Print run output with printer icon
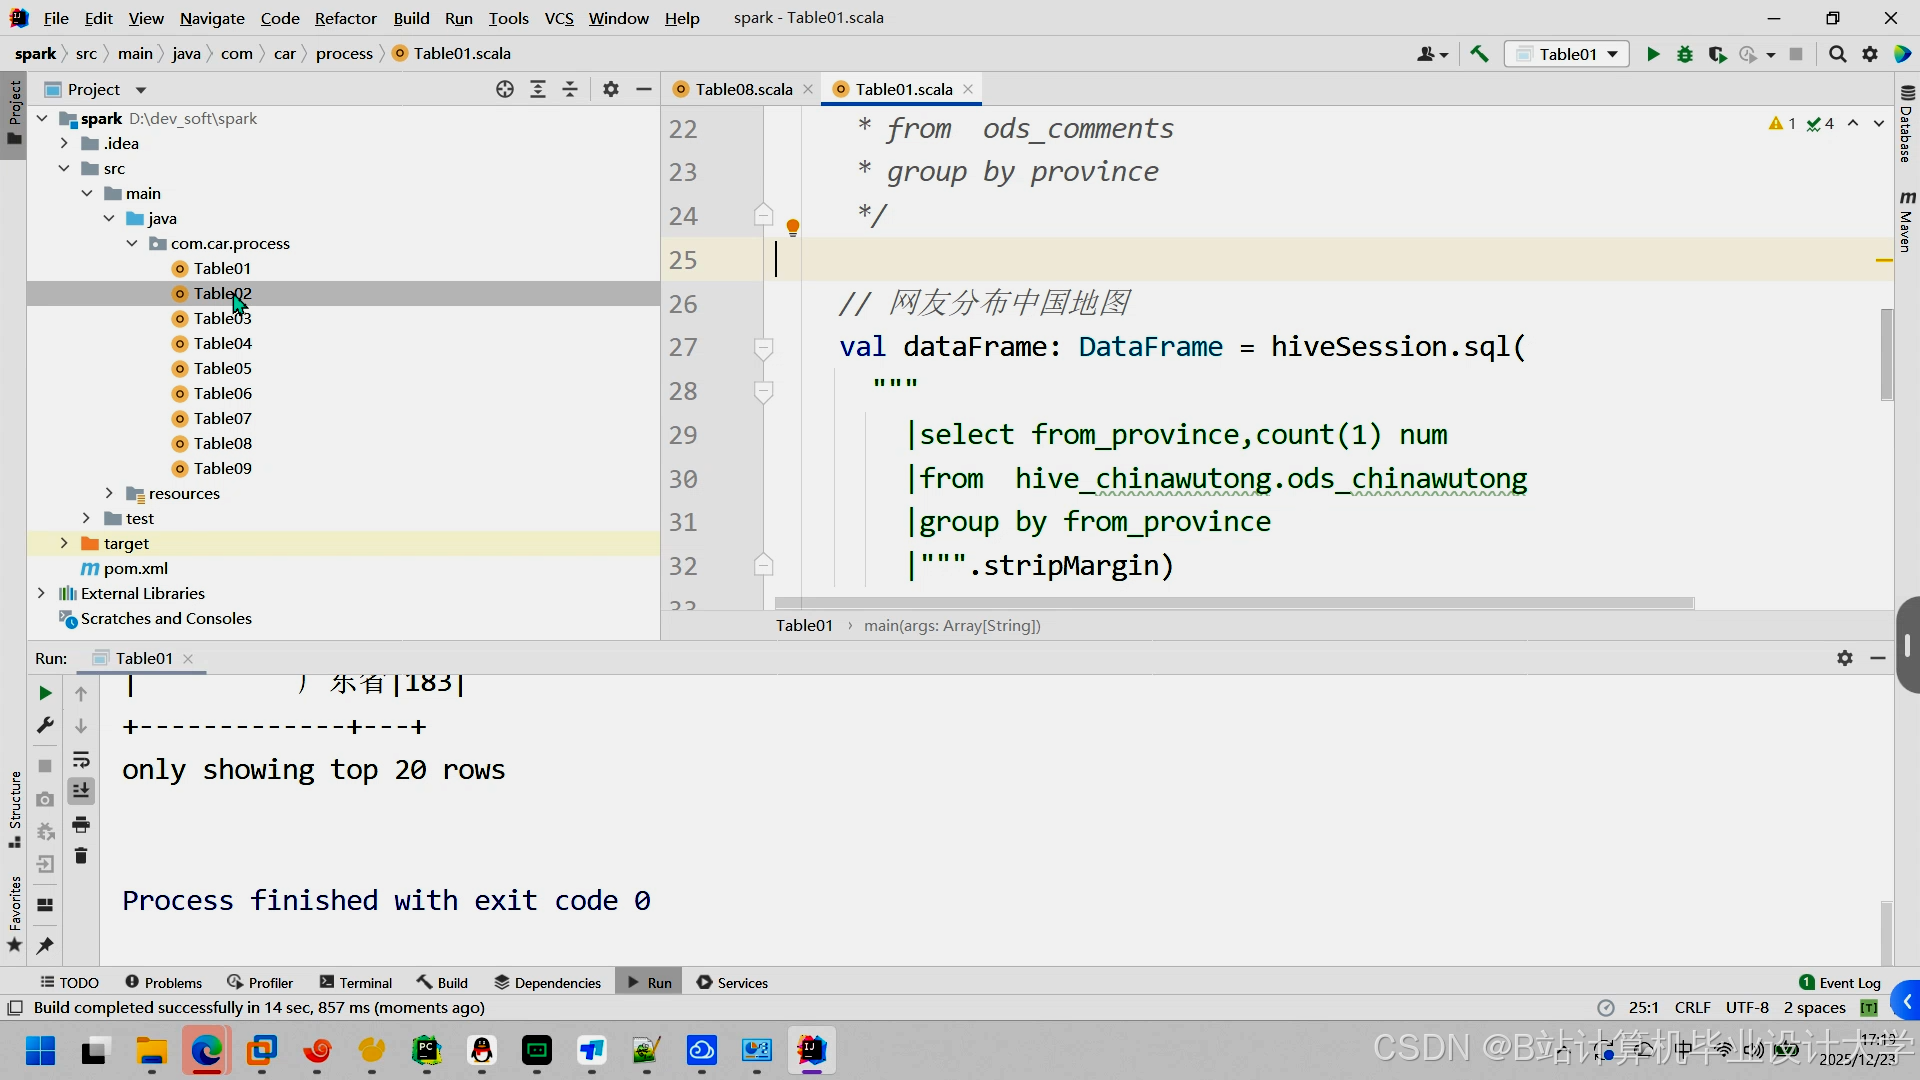 click(x=81, y=825)
